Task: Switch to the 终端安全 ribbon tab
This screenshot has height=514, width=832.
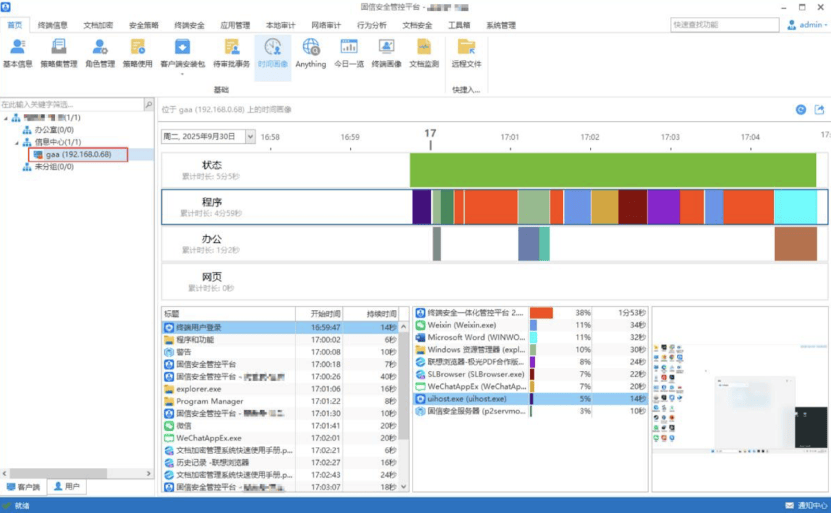Action: pos(189,25)
